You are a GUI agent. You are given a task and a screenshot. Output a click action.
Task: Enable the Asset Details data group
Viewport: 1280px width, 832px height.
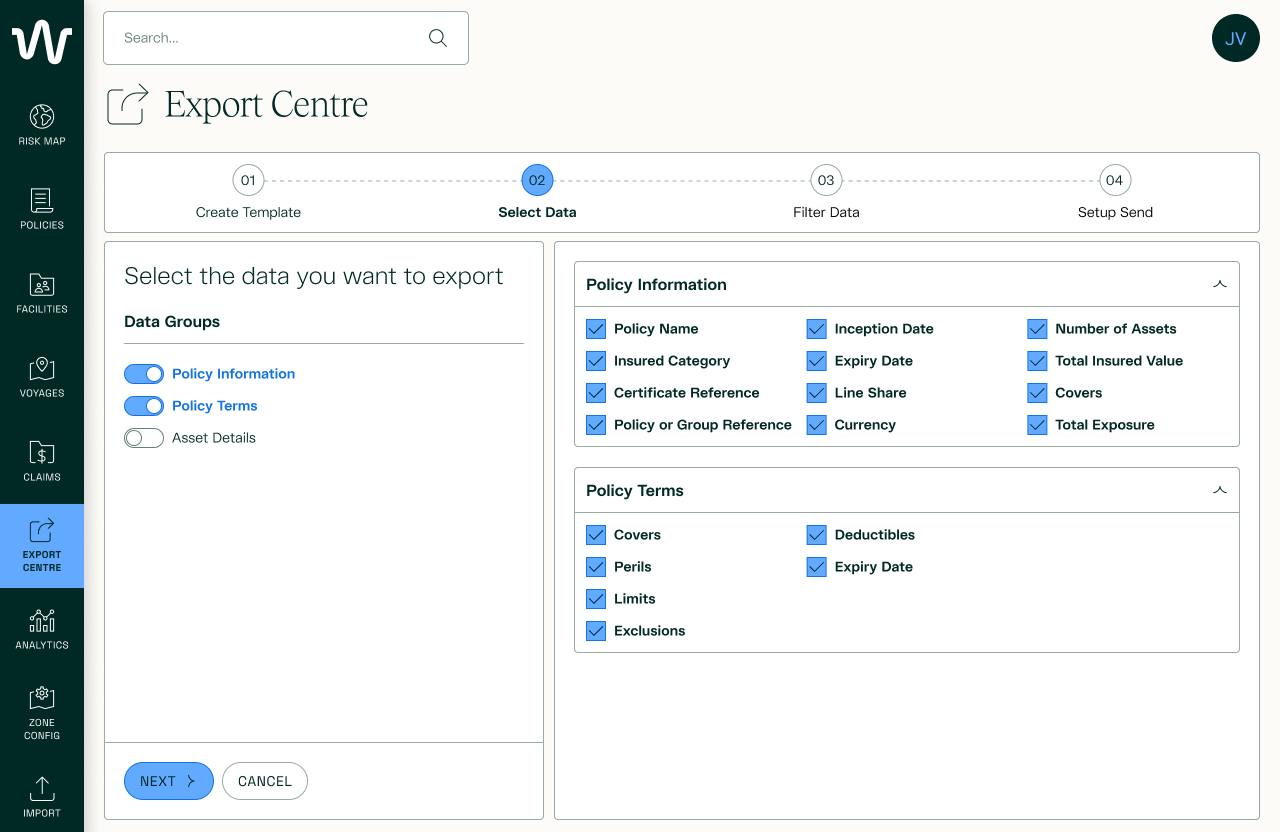pos(144,438)
